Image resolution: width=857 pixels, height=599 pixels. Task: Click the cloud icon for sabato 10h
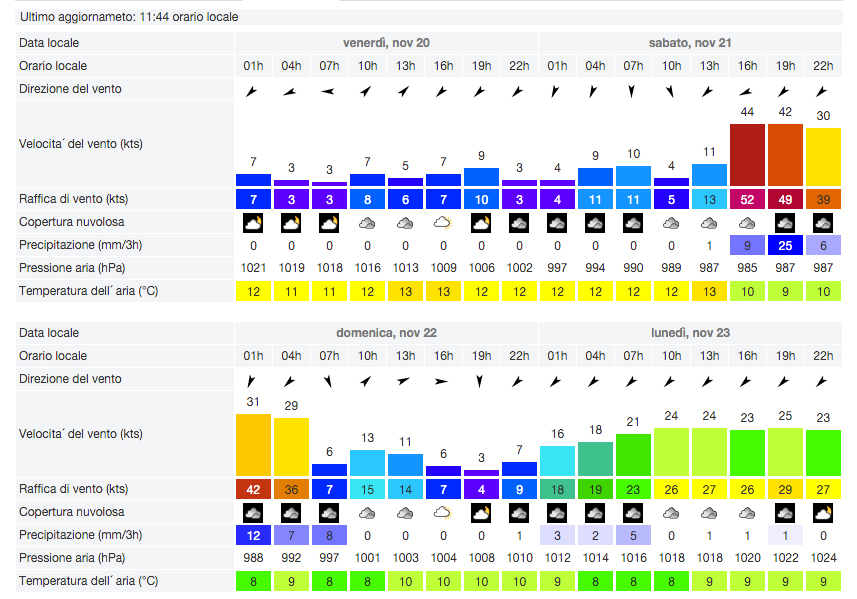pyautogui.click(x=671, y=223)
